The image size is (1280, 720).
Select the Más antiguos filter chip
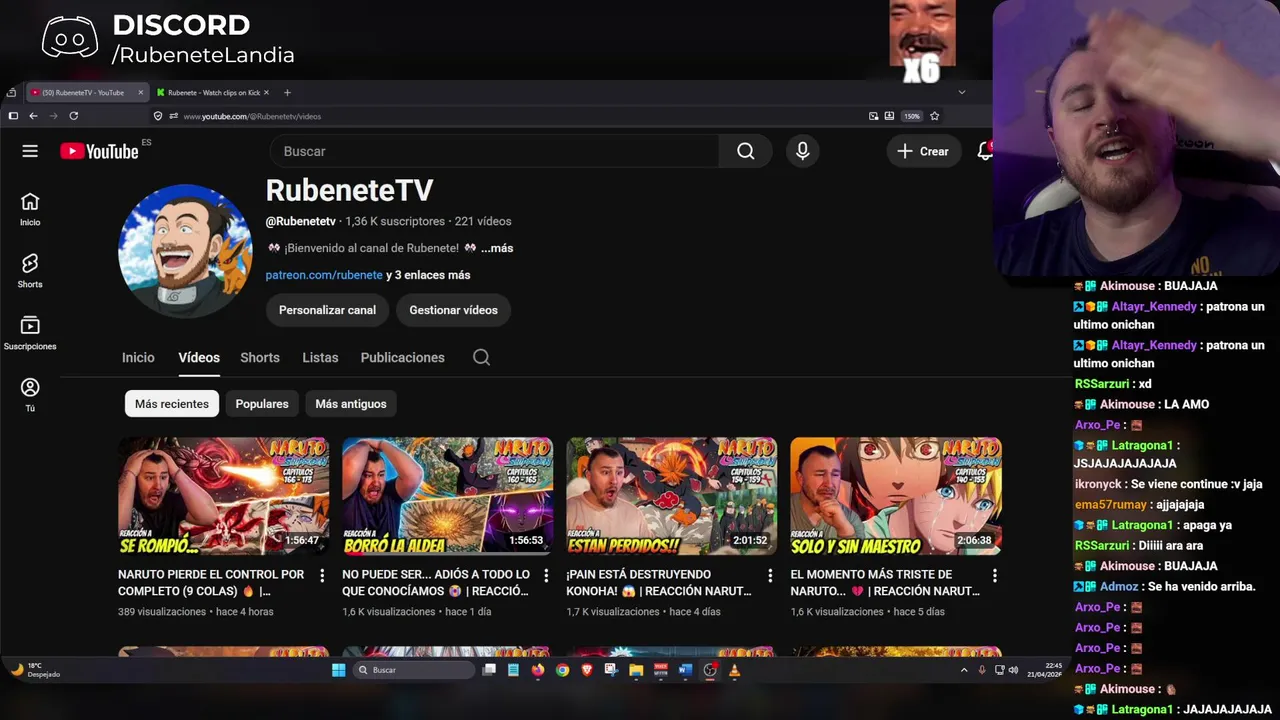pos(351,404)
